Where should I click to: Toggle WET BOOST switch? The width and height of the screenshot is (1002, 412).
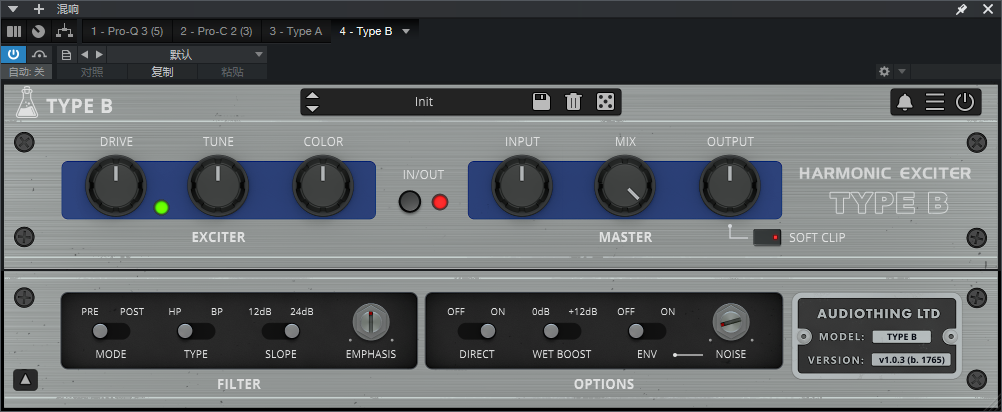562,331
